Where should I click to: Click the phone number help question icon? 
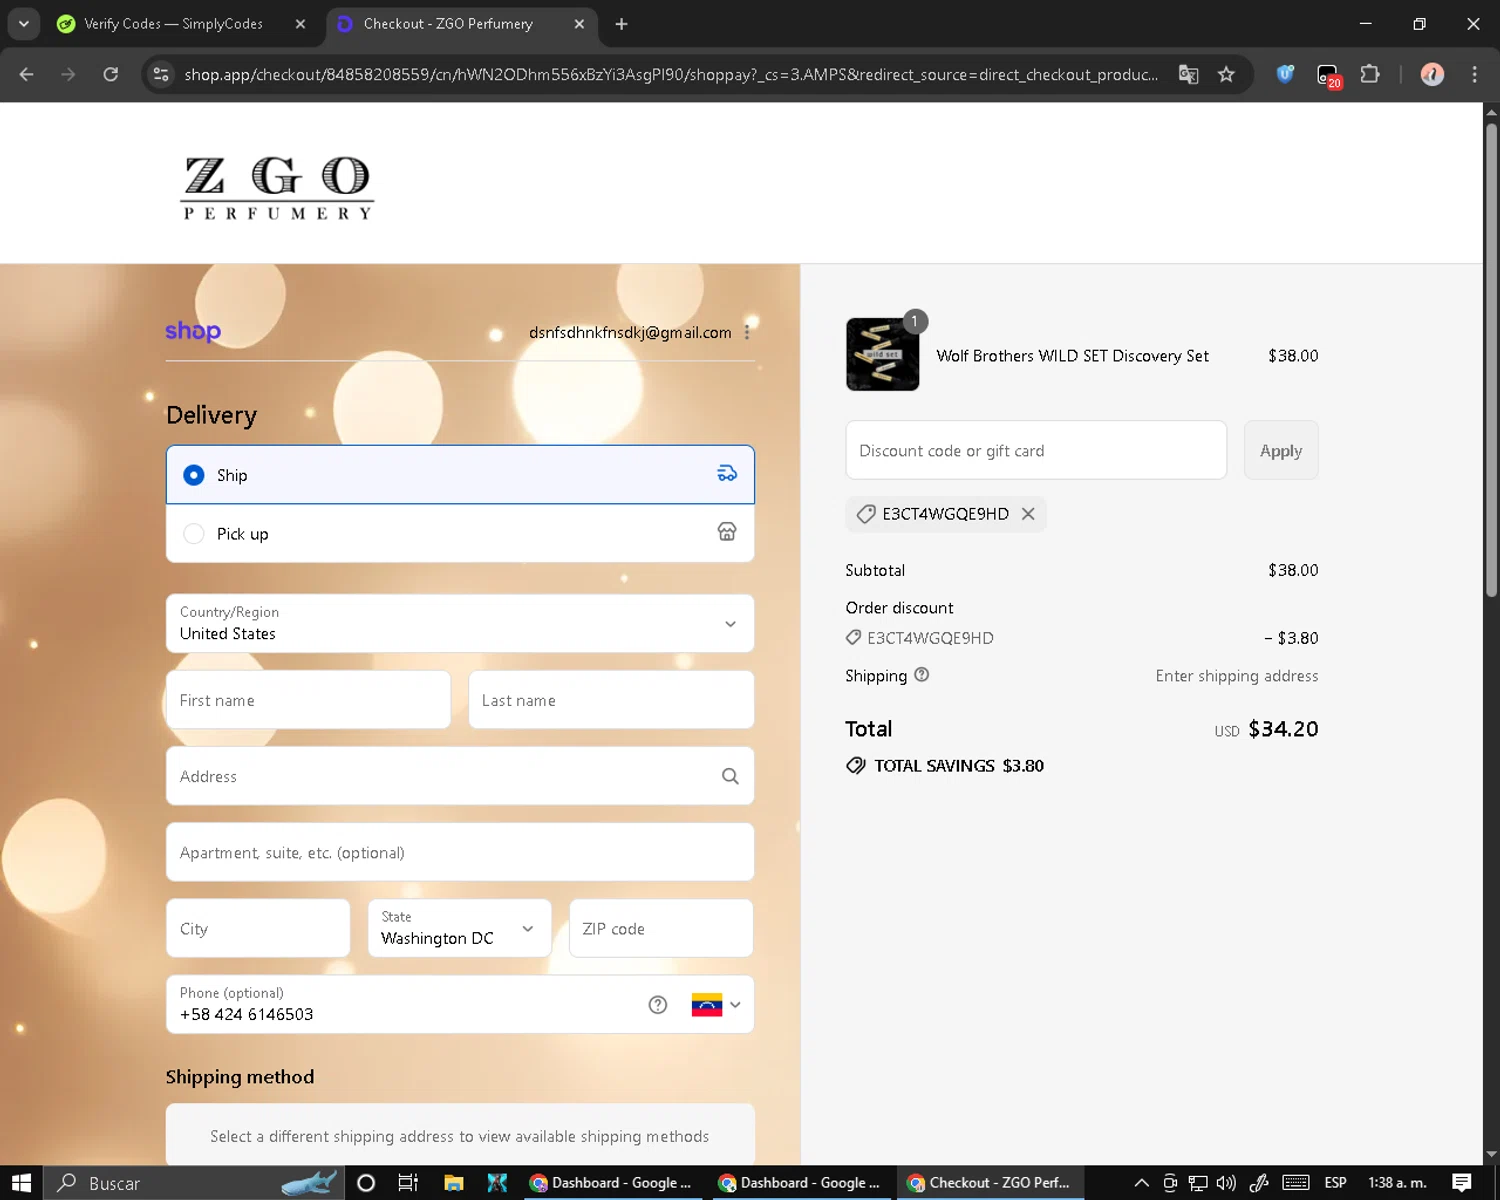click(x=658, y=1005)
